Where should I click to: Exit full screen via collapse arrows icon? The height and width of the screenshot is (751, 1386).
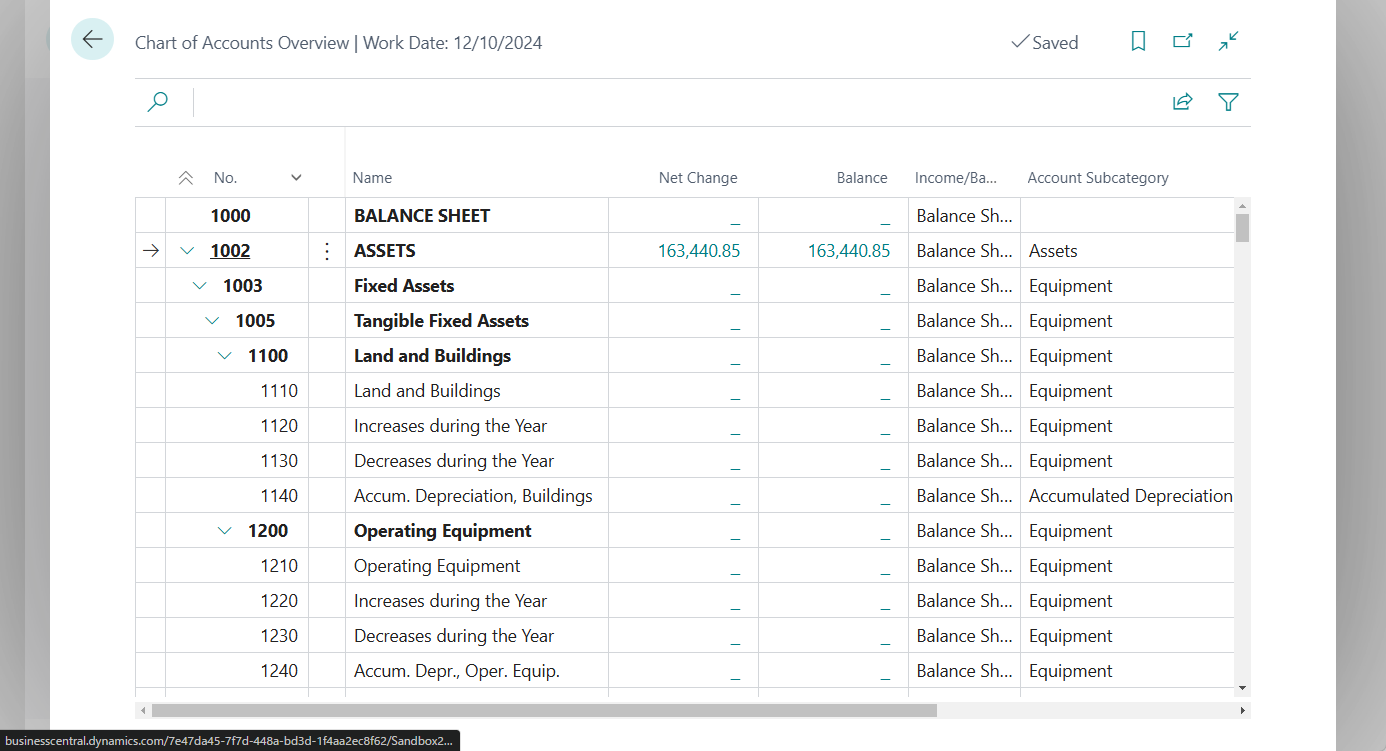(1228, 42)
